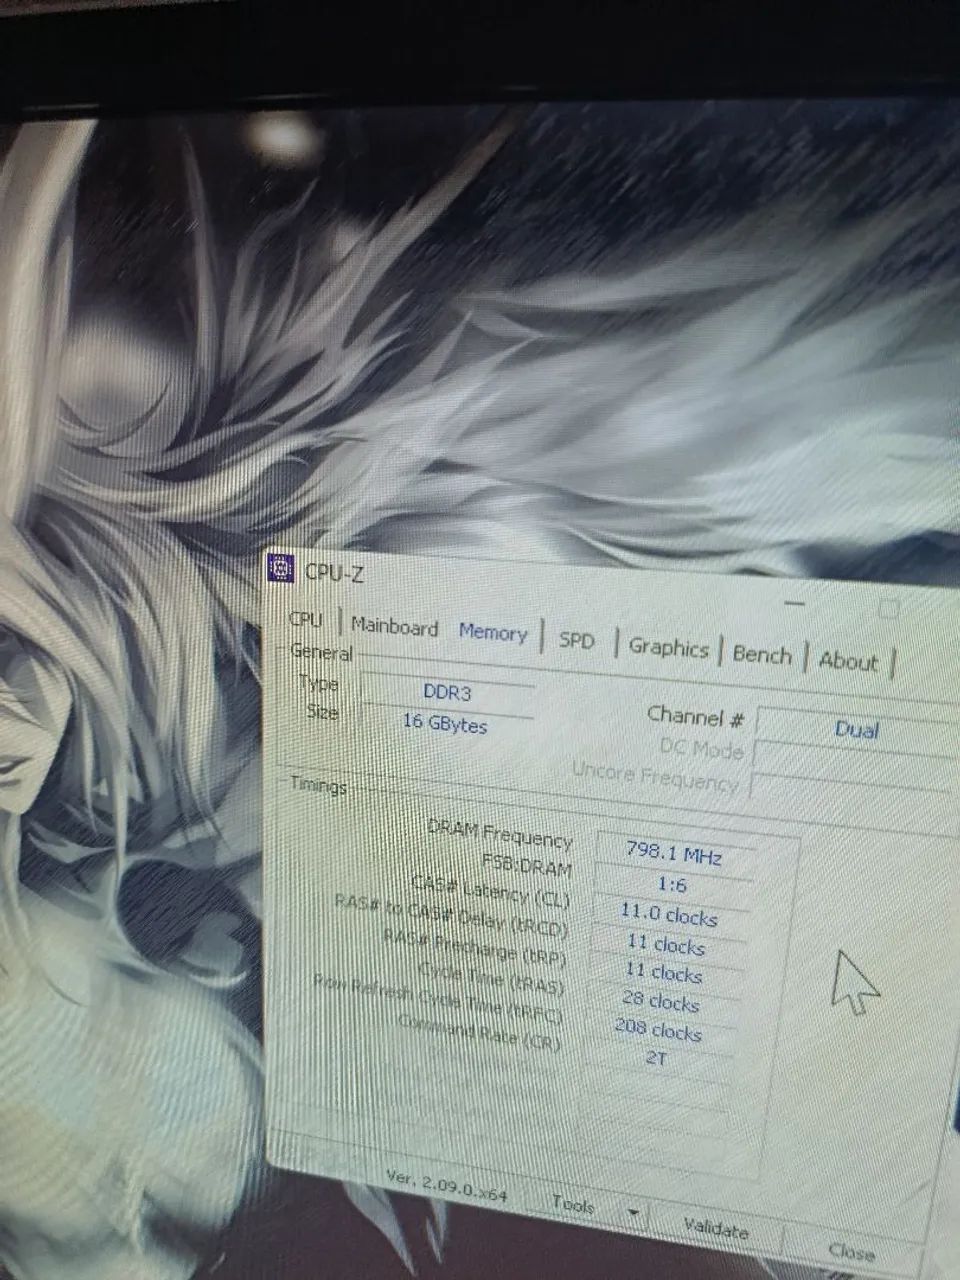Click the Ver. 2.09.0.x64 version text
This screenshot has height=1280, width=960.
(447, 1187)
